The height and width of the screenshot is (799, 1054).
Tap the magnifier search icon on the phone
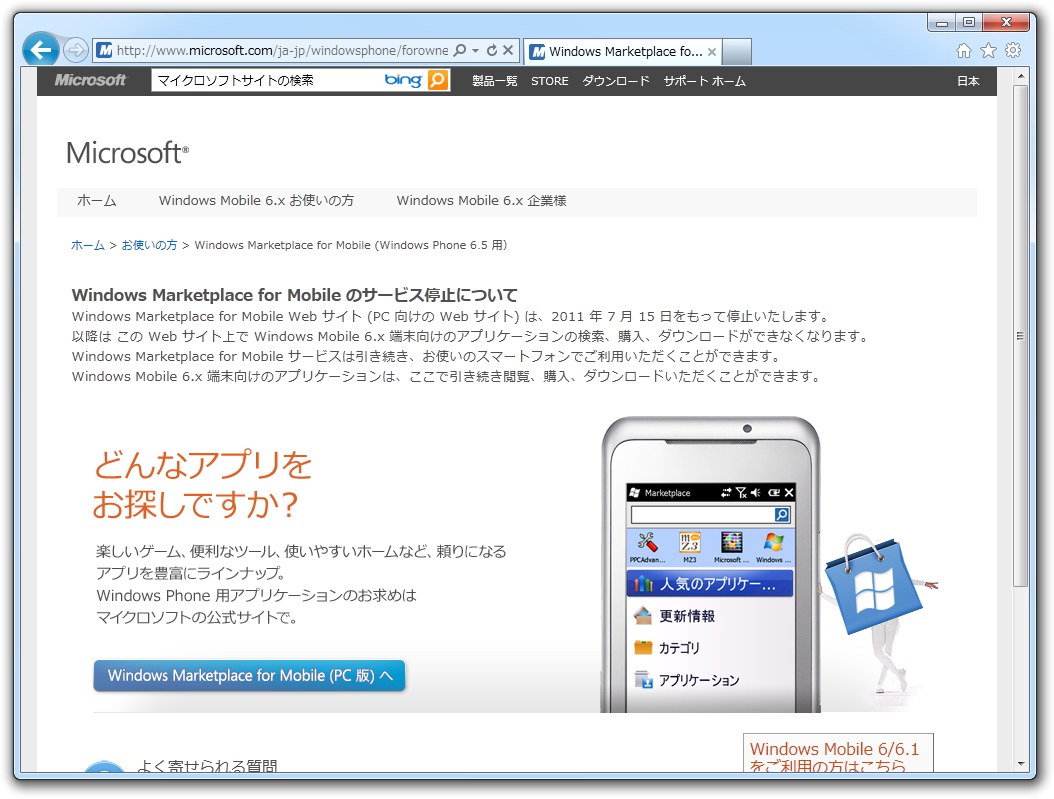781,514
